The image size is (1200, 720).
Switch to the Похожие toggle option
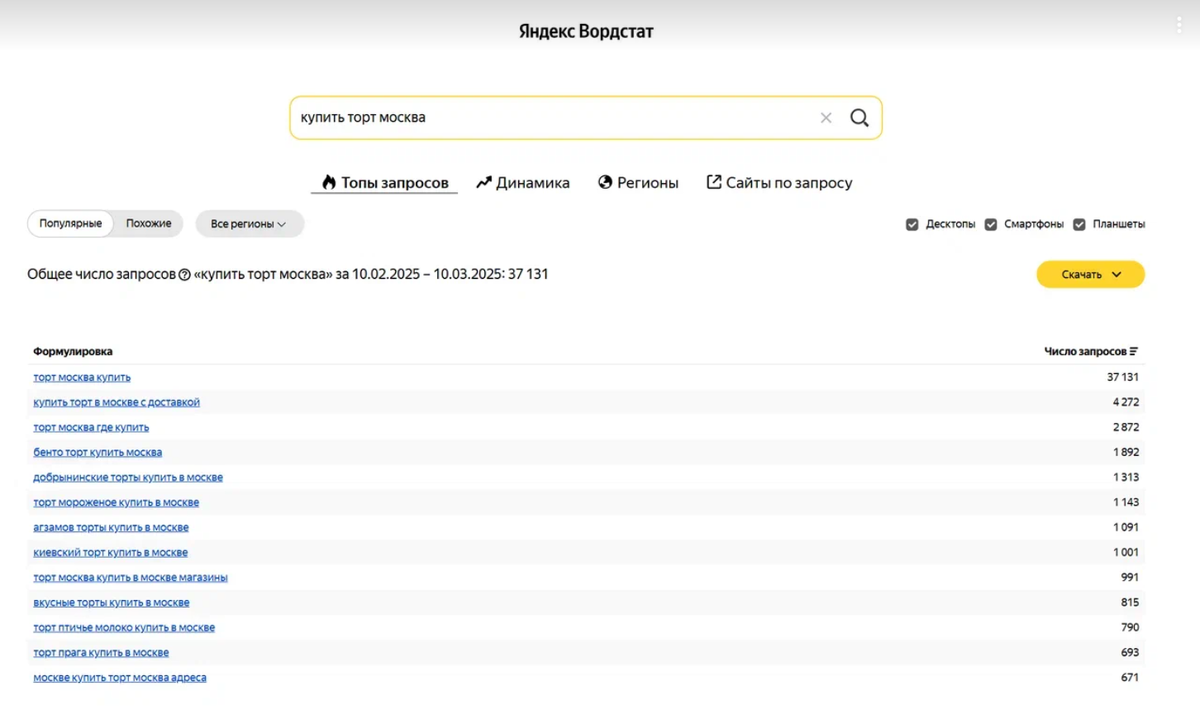click(149, 224)
